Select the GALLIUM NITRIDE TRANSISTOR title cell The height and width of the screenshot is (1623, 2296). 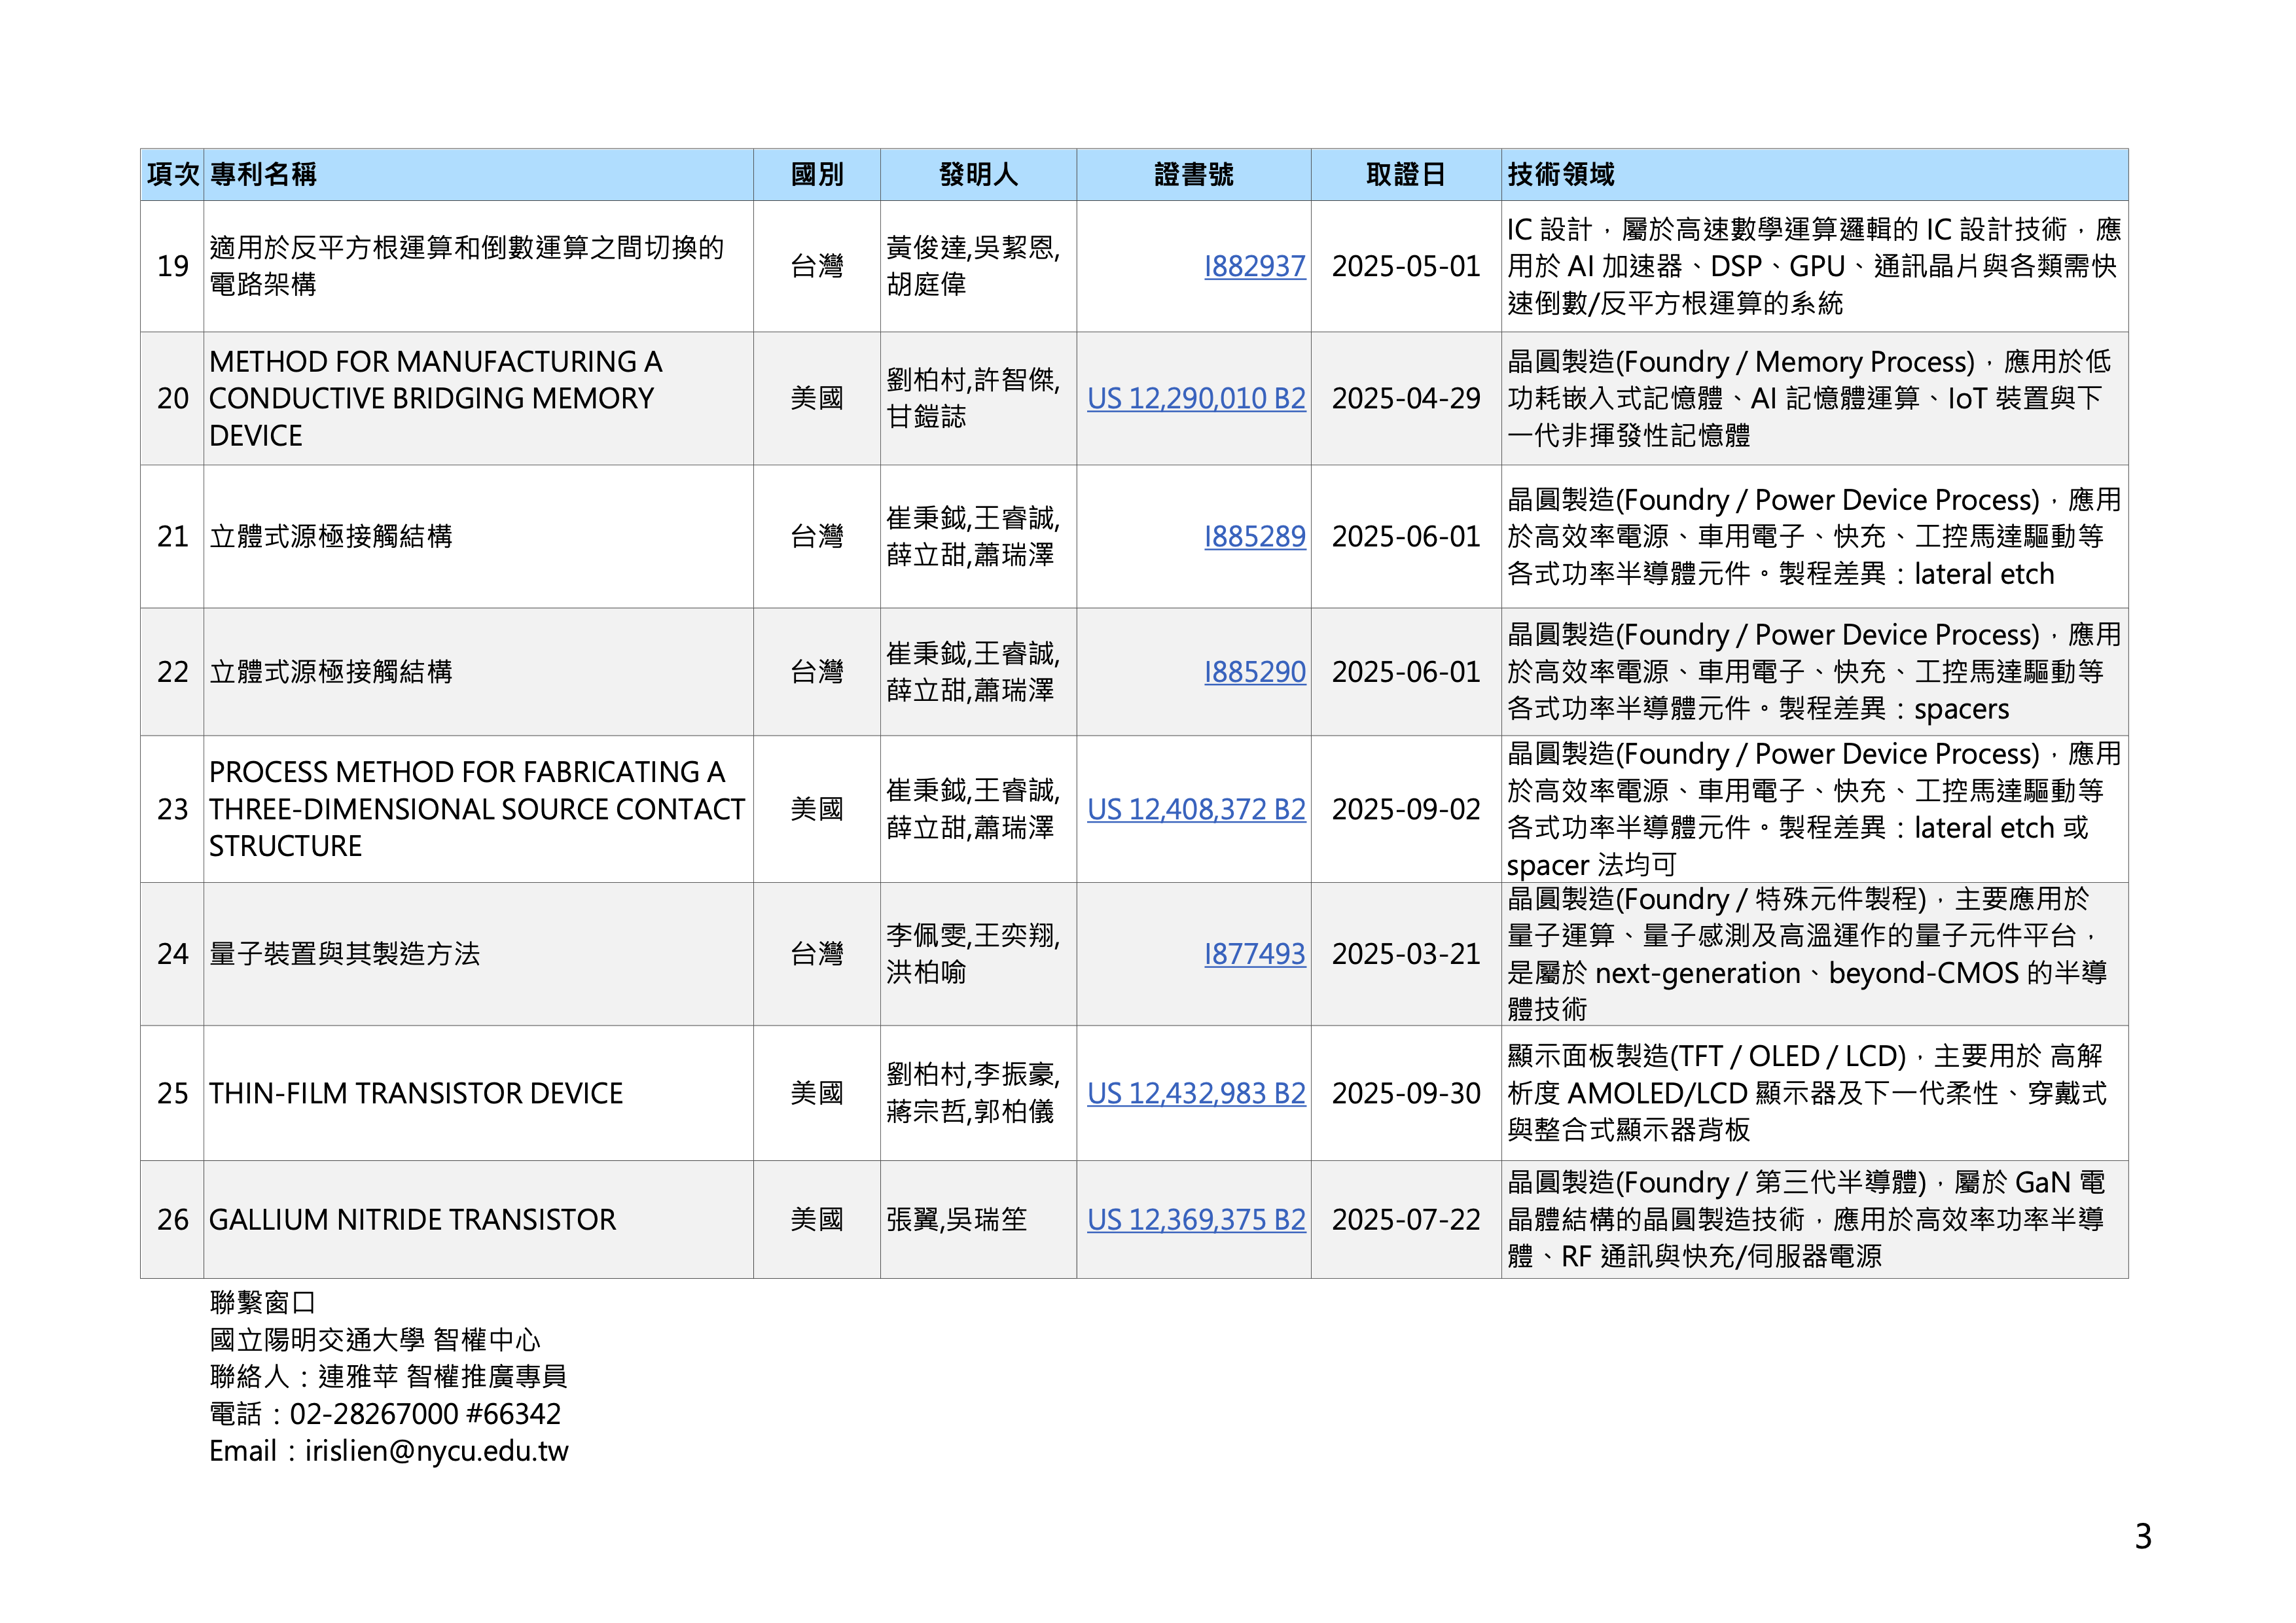[x=412, y=1220]
